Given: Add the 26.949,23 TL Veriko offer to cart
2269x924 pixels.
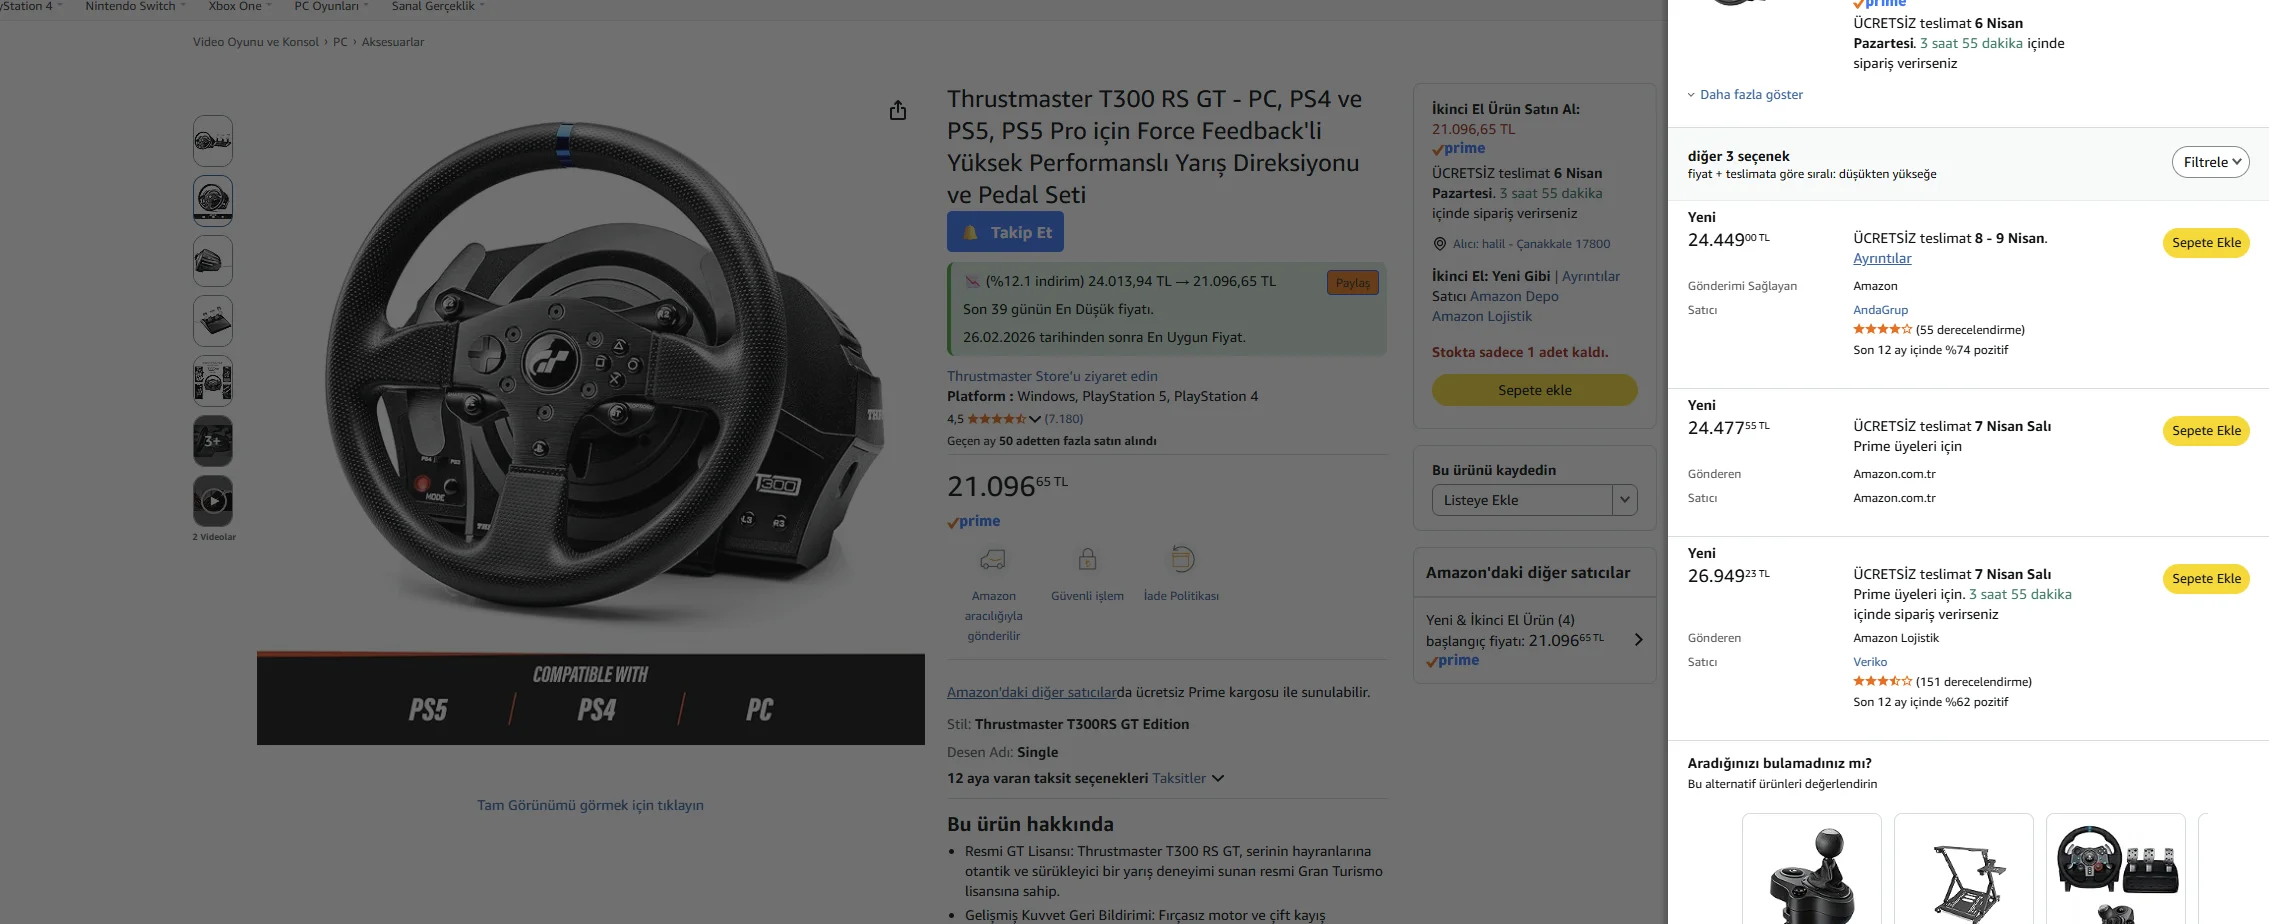Looking at the screenshot, I should click(2206, 579).
